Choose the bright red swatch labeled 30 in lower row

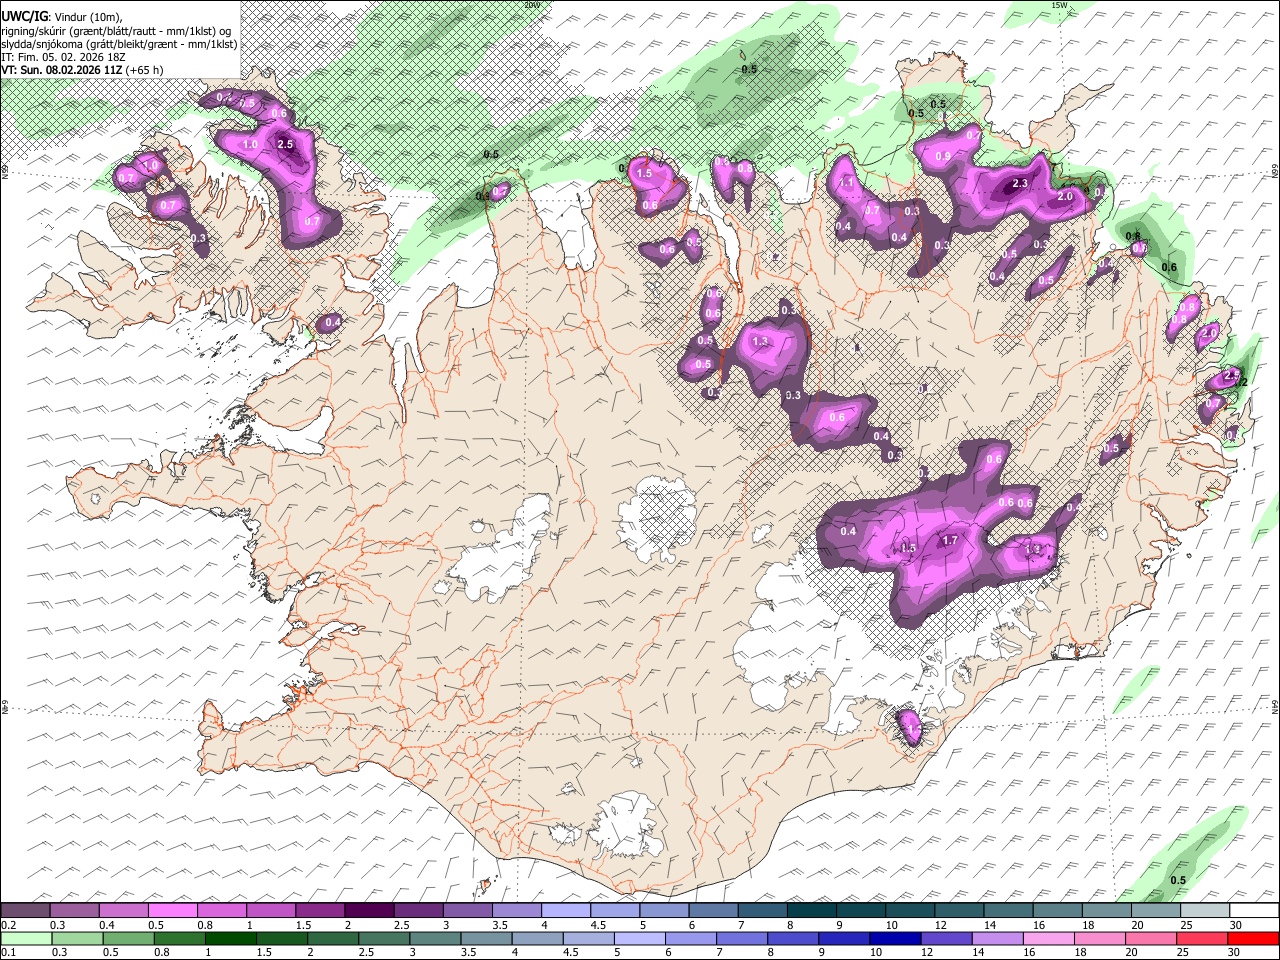point(1253,939)
